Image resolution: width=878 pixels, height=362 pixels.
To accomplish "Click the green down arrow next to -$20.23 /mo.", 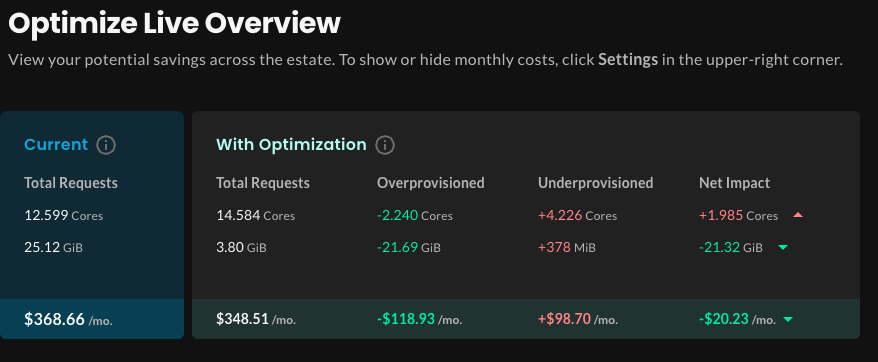I will pyautogui.click(x=788, y=319).
